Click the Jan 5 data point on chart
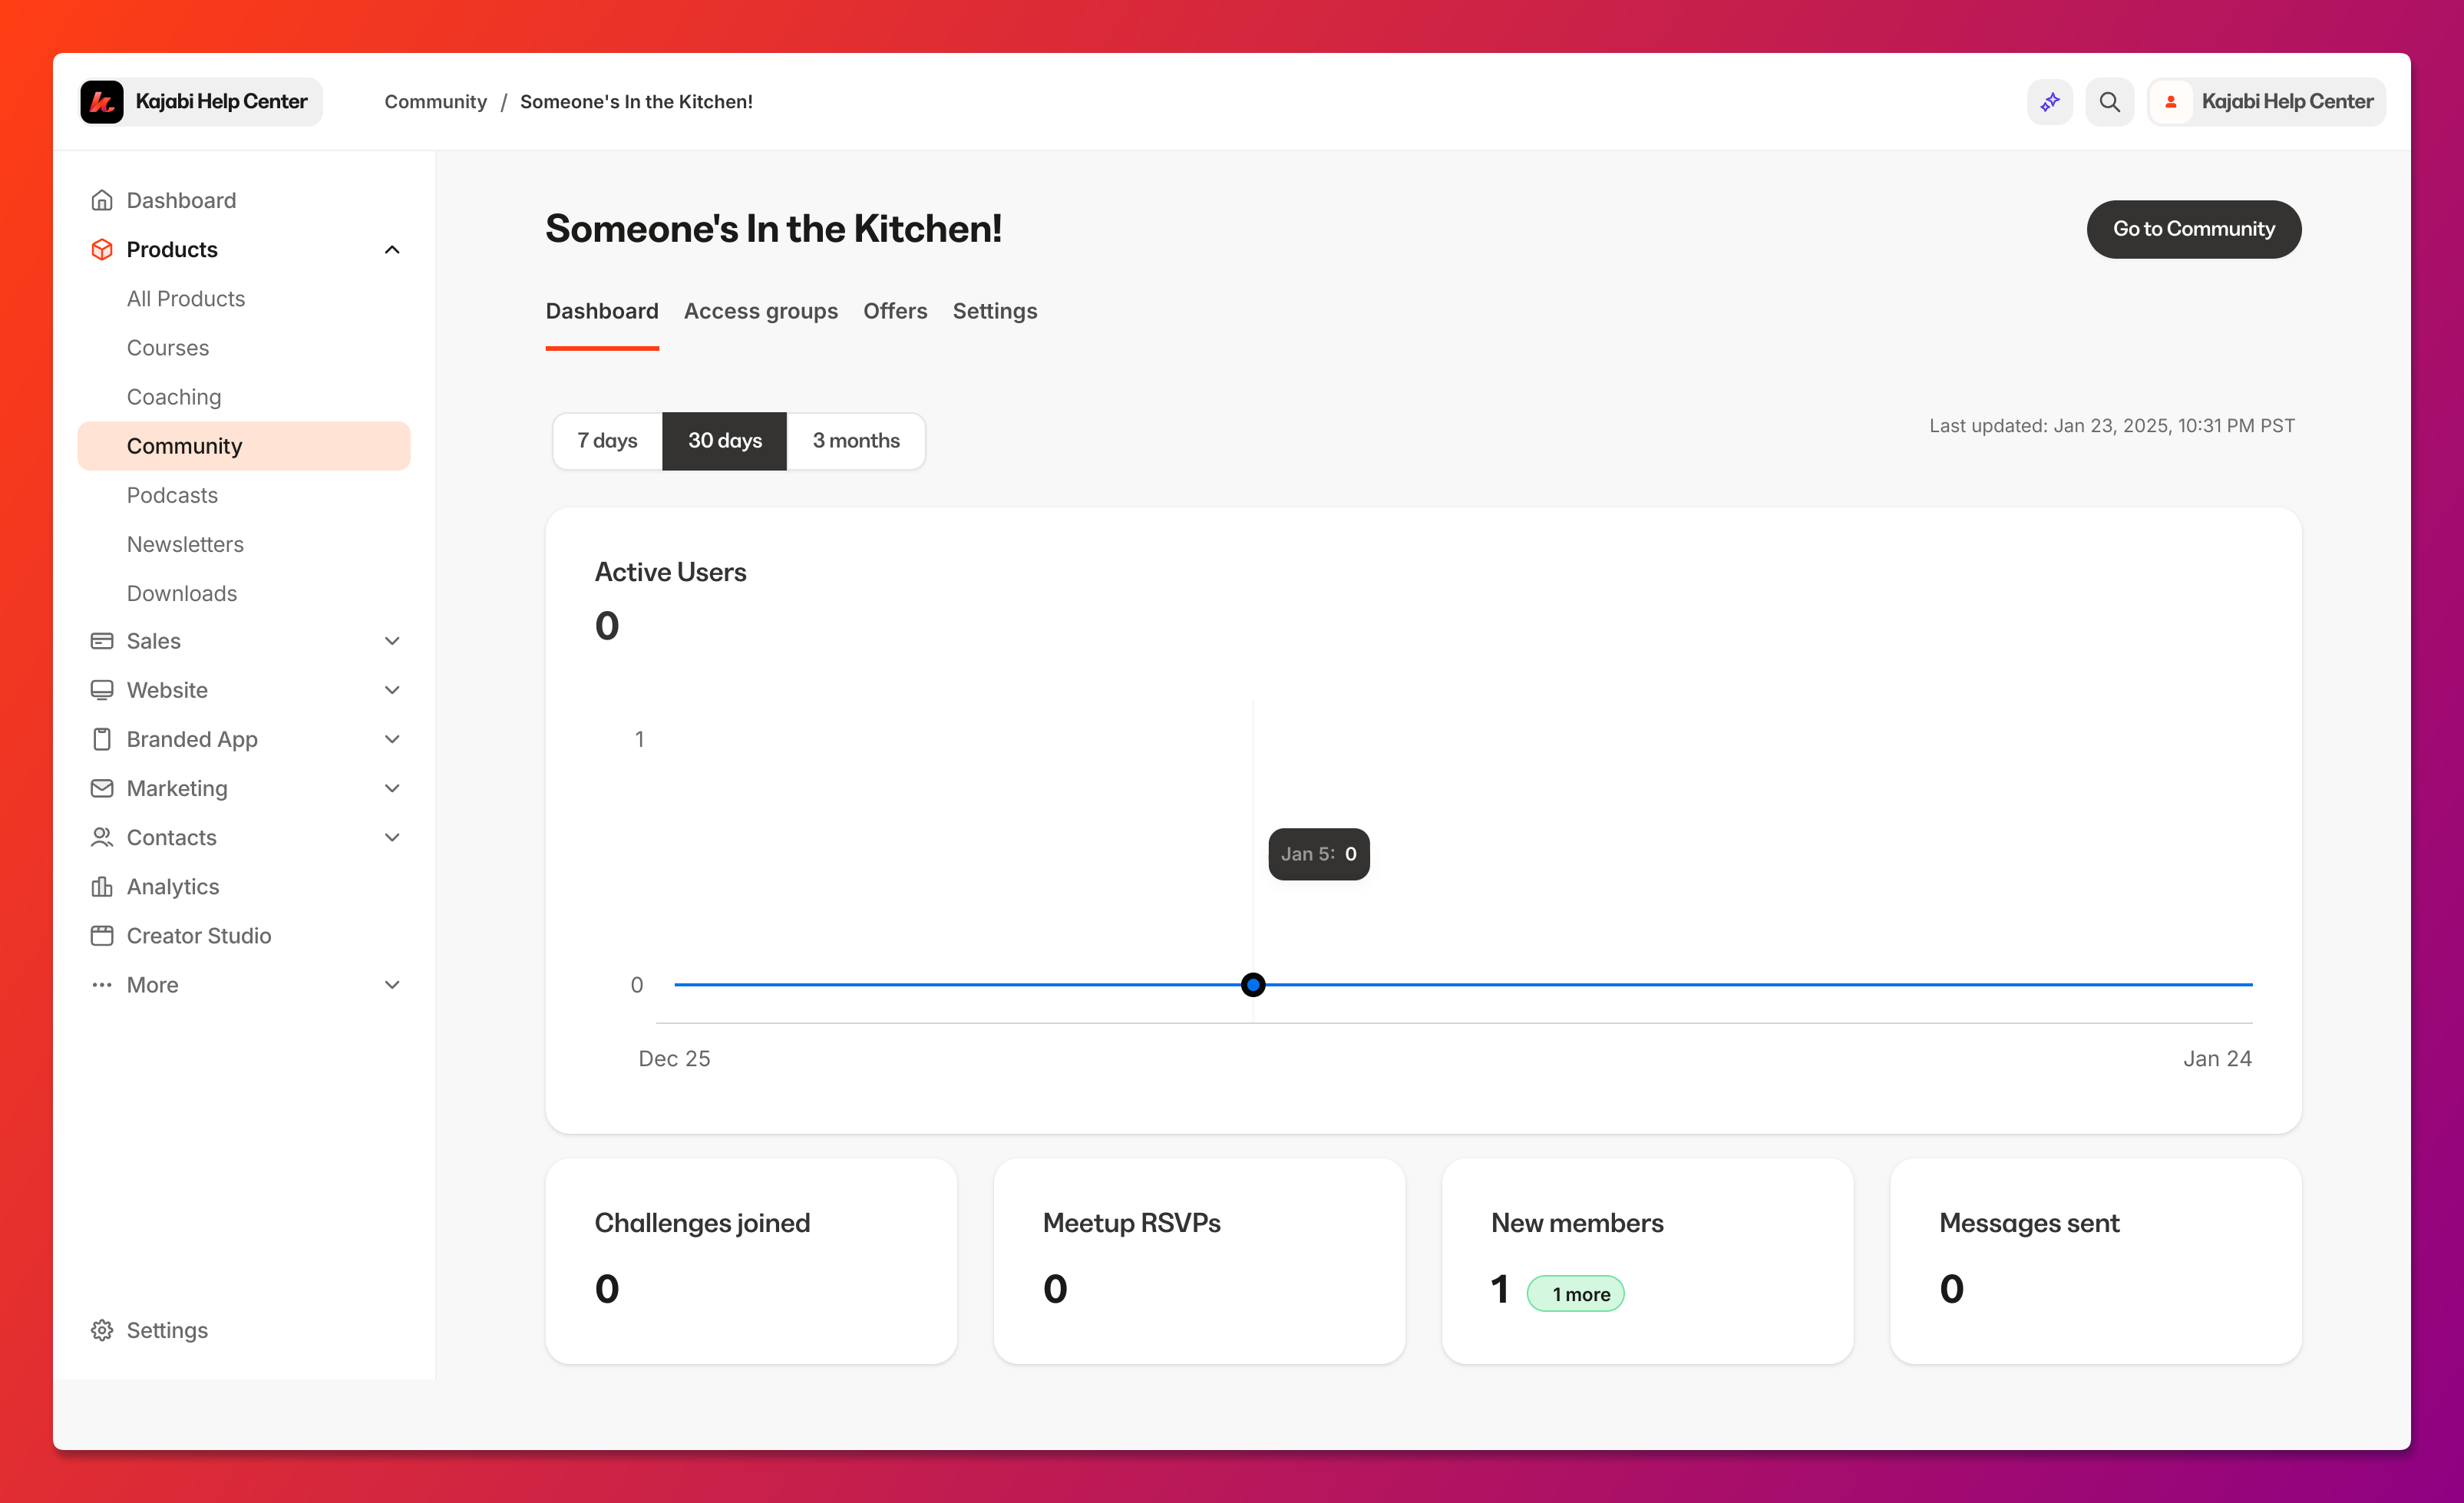The image size is (2464, 1503). [x=1253, y=985]
